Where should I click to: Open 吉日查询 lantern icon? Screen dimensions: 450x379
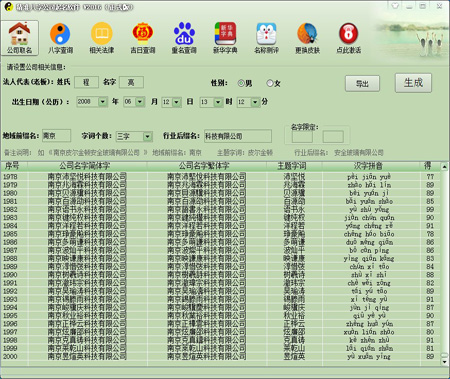(x=143, y=37)
